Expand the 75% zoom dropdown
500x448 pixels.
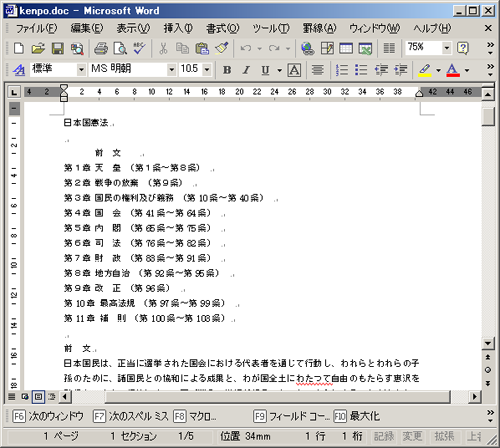[447, 48]
